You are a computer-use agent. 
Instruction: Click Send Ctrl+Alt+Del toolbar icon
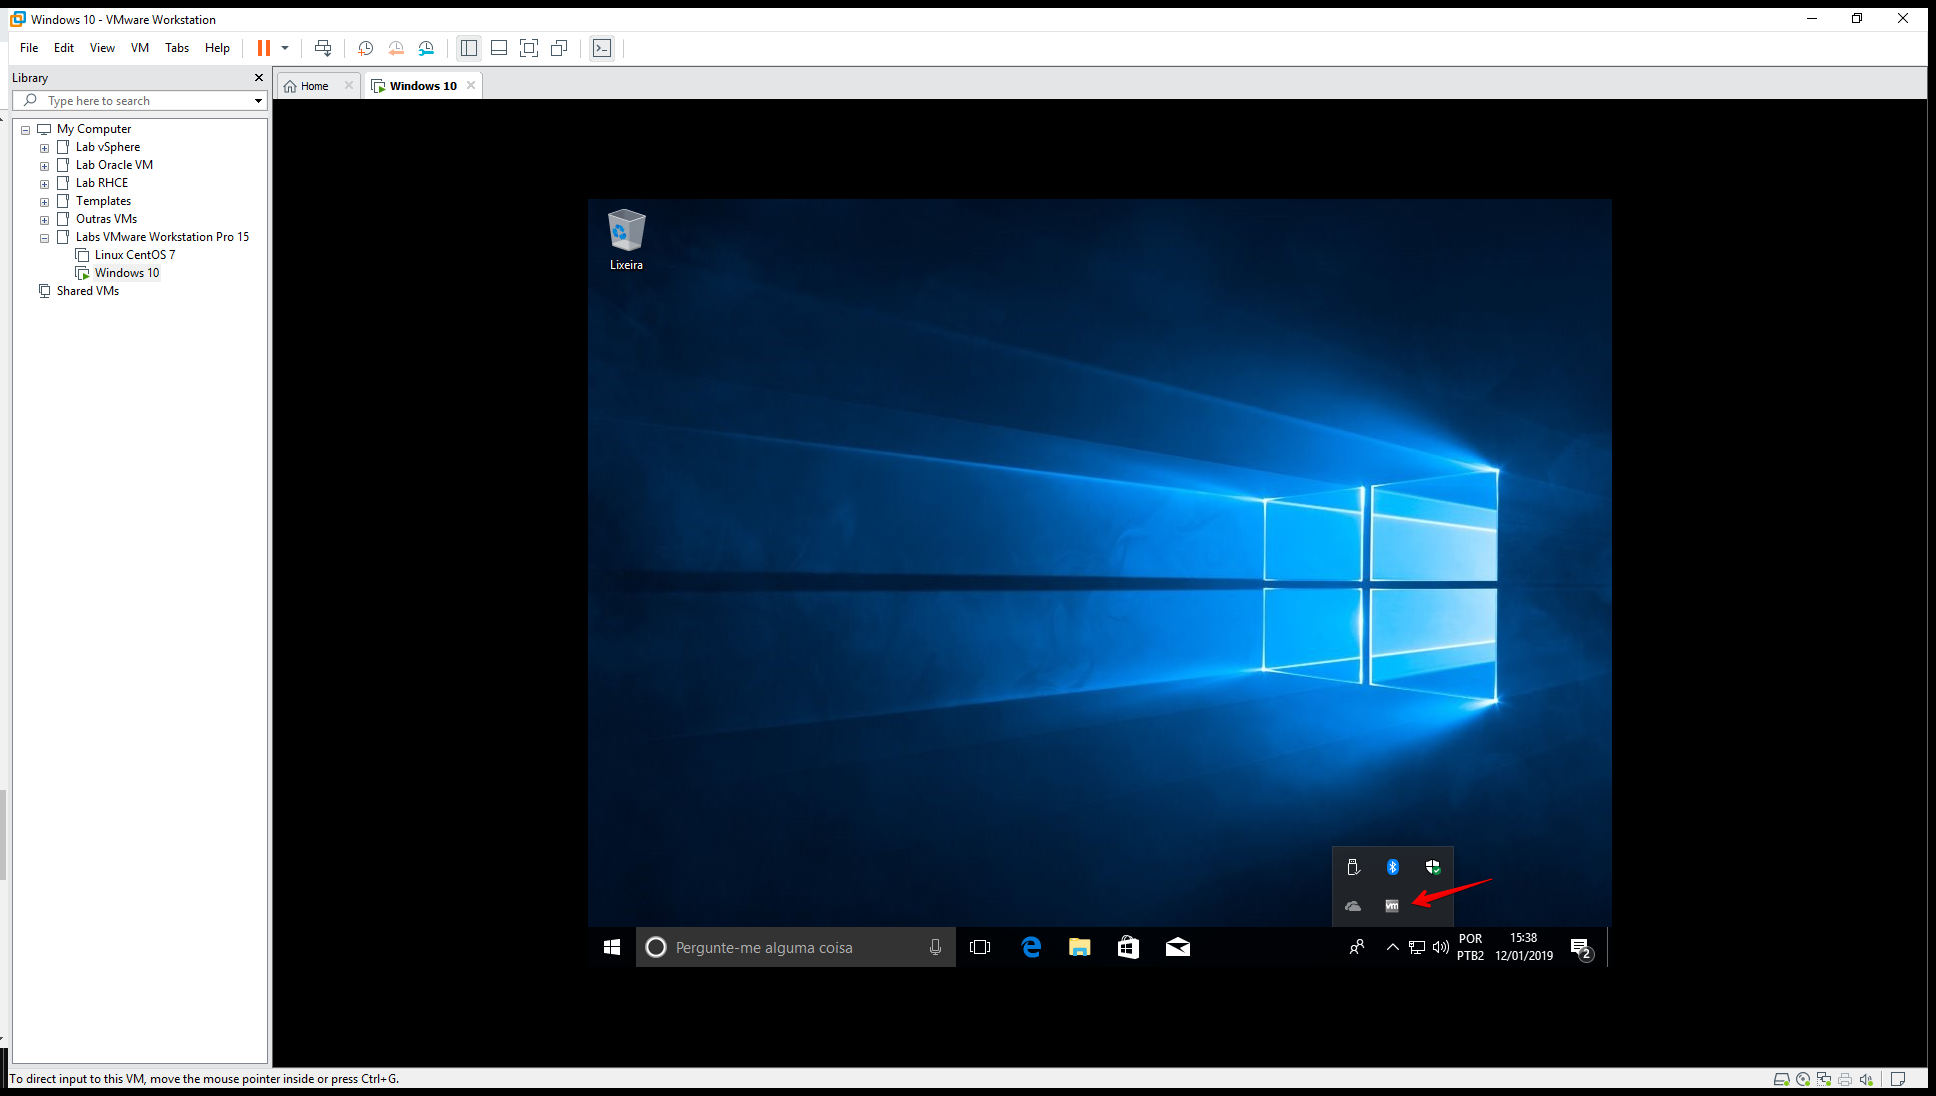323,48
